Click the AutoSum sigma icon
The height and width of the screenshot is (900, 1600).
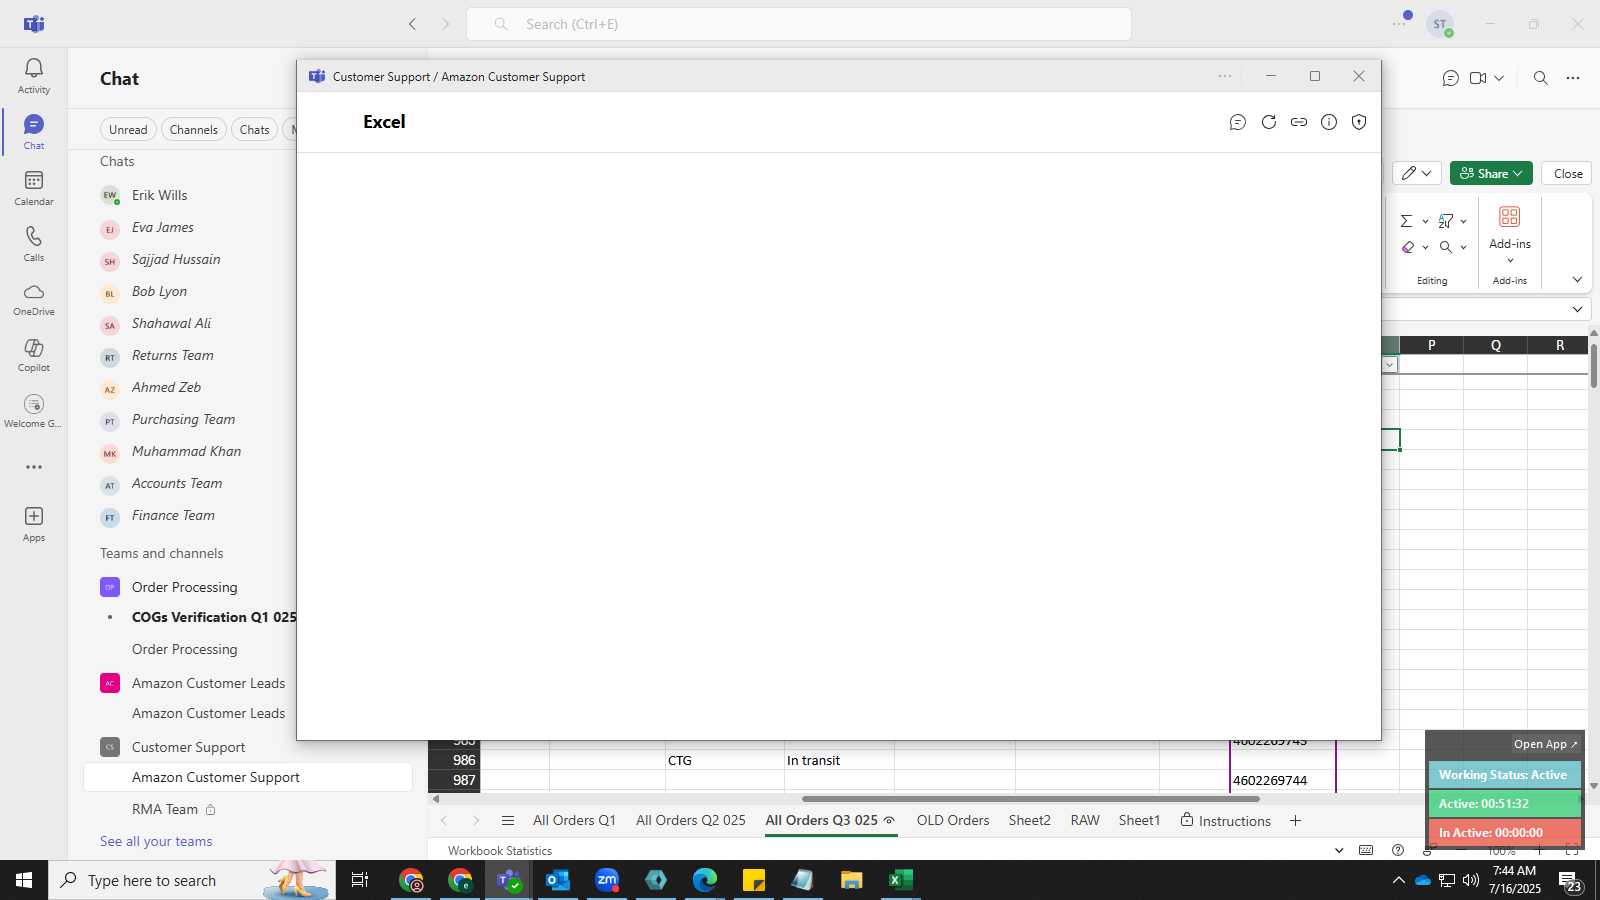1406,221
